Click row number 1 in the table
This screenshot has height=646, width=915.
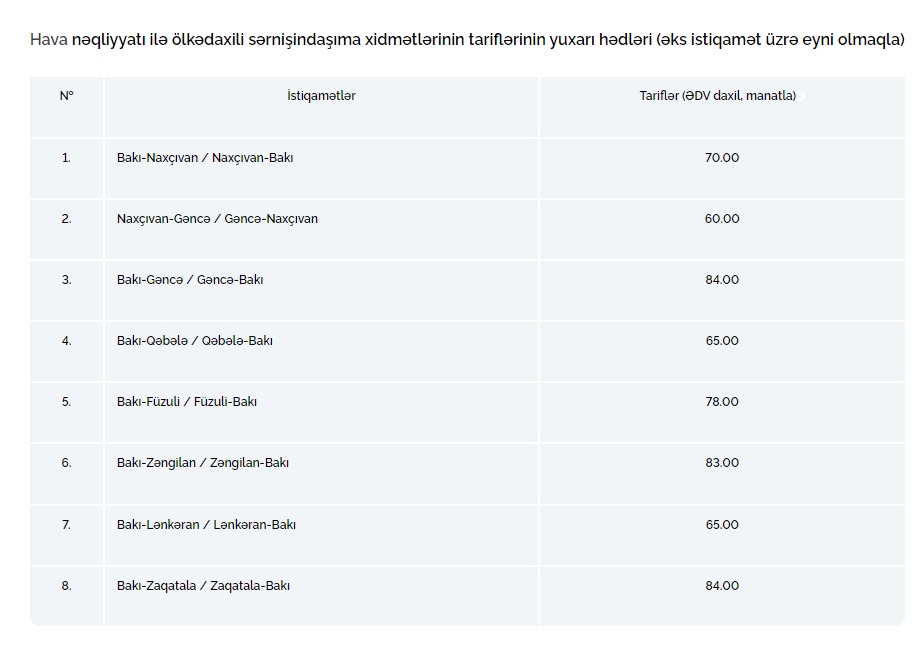pyautogui.click(x=67, y=158)
